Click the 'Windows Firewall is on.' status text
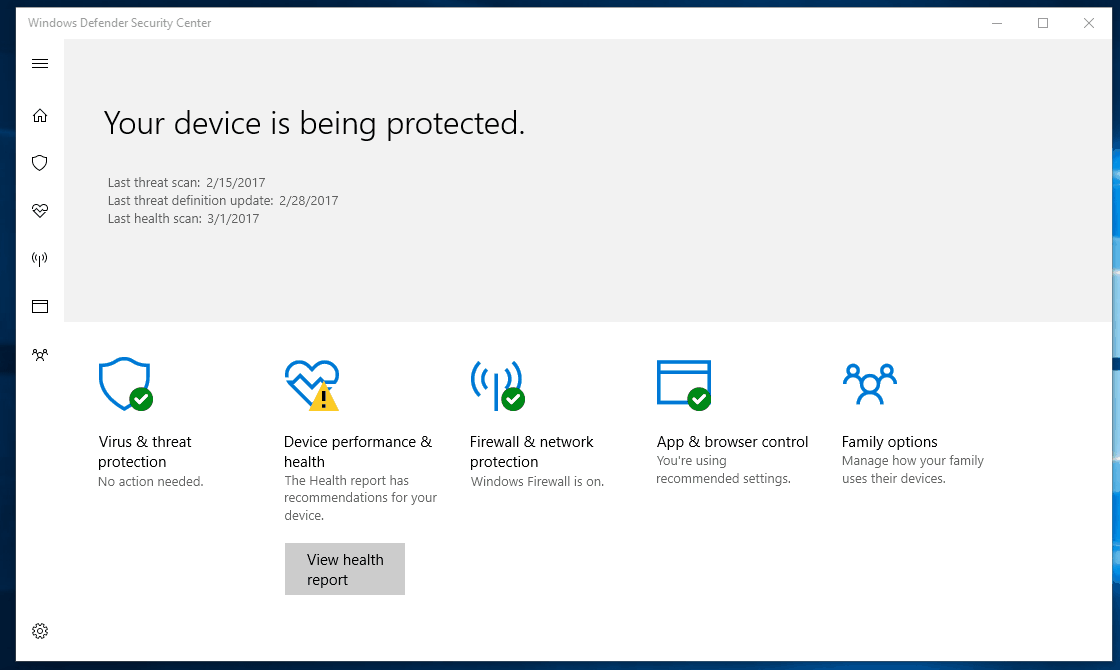The height and width of the screenshot is (670, 1120). [x=537, y=481]
